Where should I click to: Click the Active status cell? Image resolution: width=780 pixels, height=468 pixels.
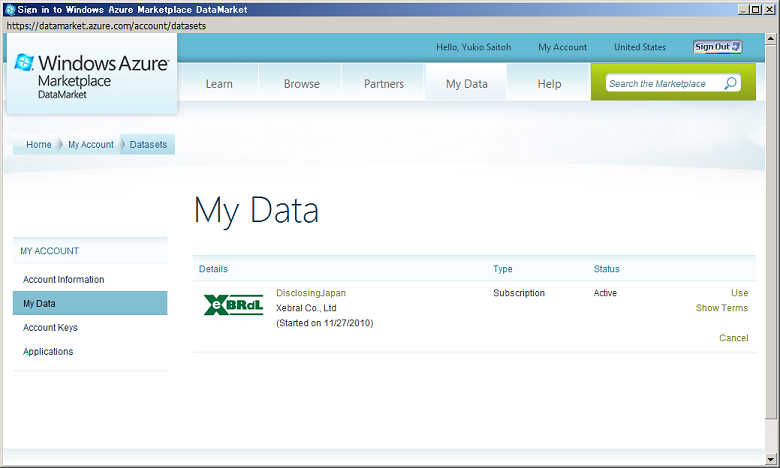pyautogui.click(x=605, y=293)
